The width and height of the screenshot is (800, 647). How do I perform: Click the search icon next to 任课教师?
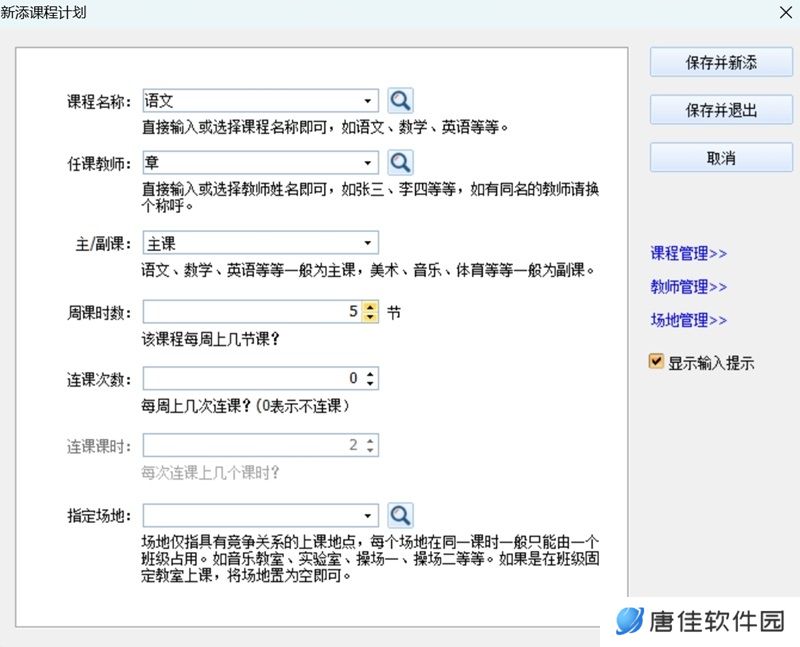[401, 163]
